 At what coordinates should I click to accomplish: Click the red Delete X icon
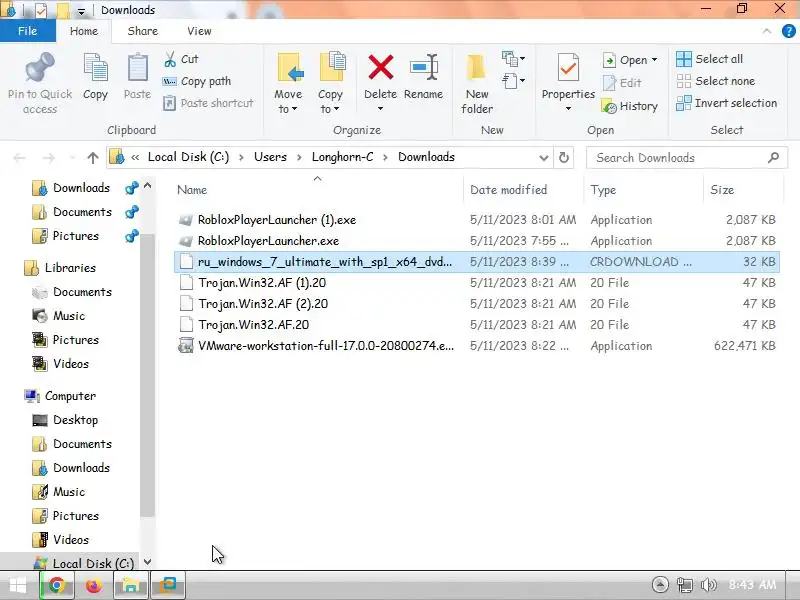[381, 67]
